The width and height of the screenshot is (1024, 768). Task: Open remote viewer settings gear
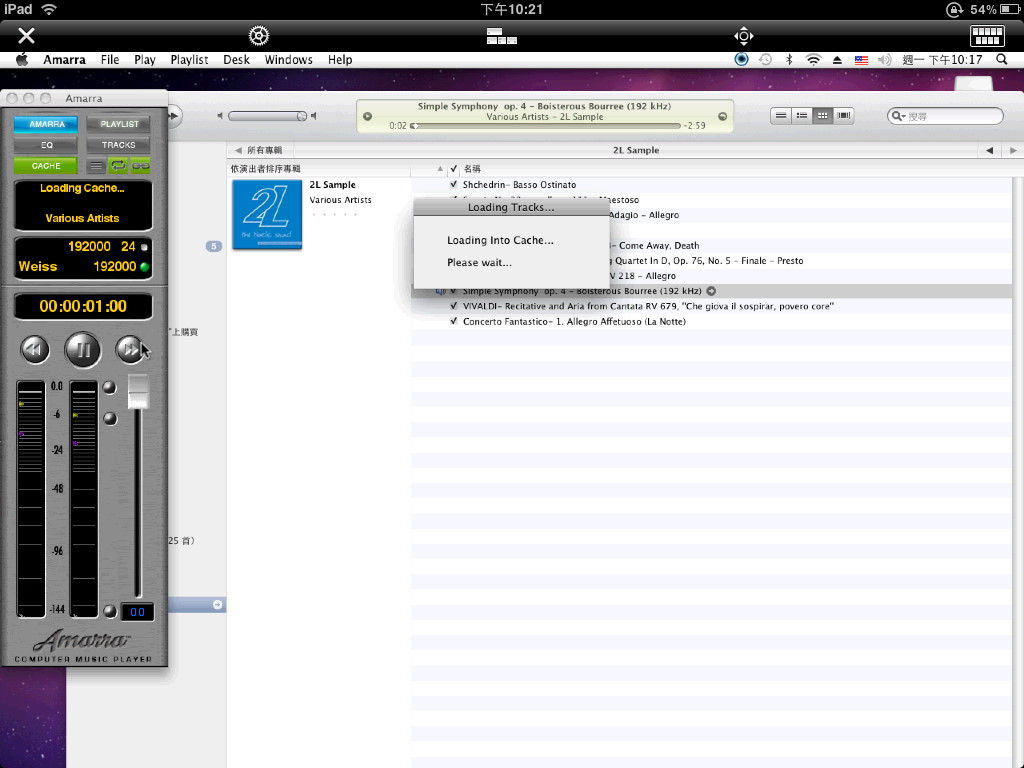tap(259, 35)
